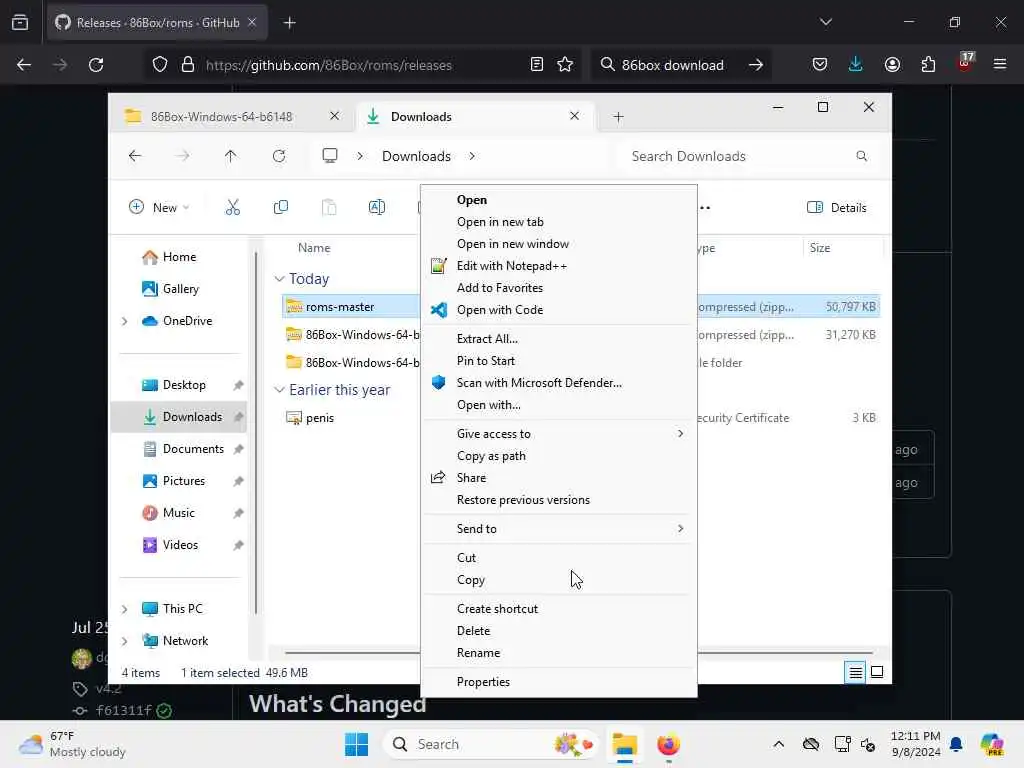Add a new File Explorer tab
The image size is (1024, 768).
click(618, 117)
